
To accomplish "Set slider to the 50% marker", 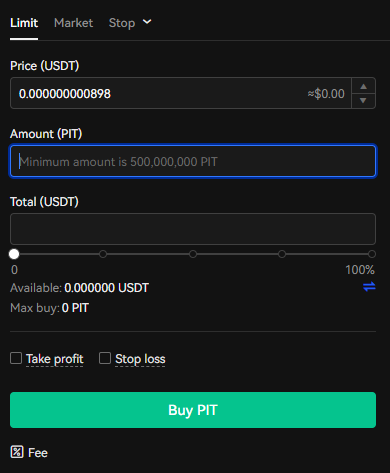I will (x=193, y=254).
